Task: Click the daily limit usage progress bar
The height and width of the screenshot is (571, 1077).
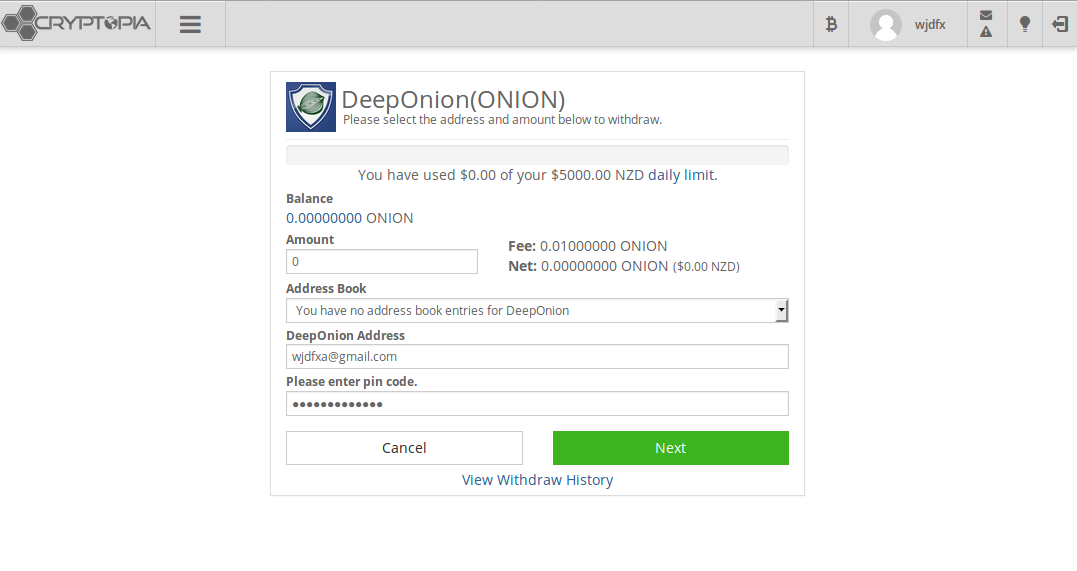Action: [x=537, y=155]
